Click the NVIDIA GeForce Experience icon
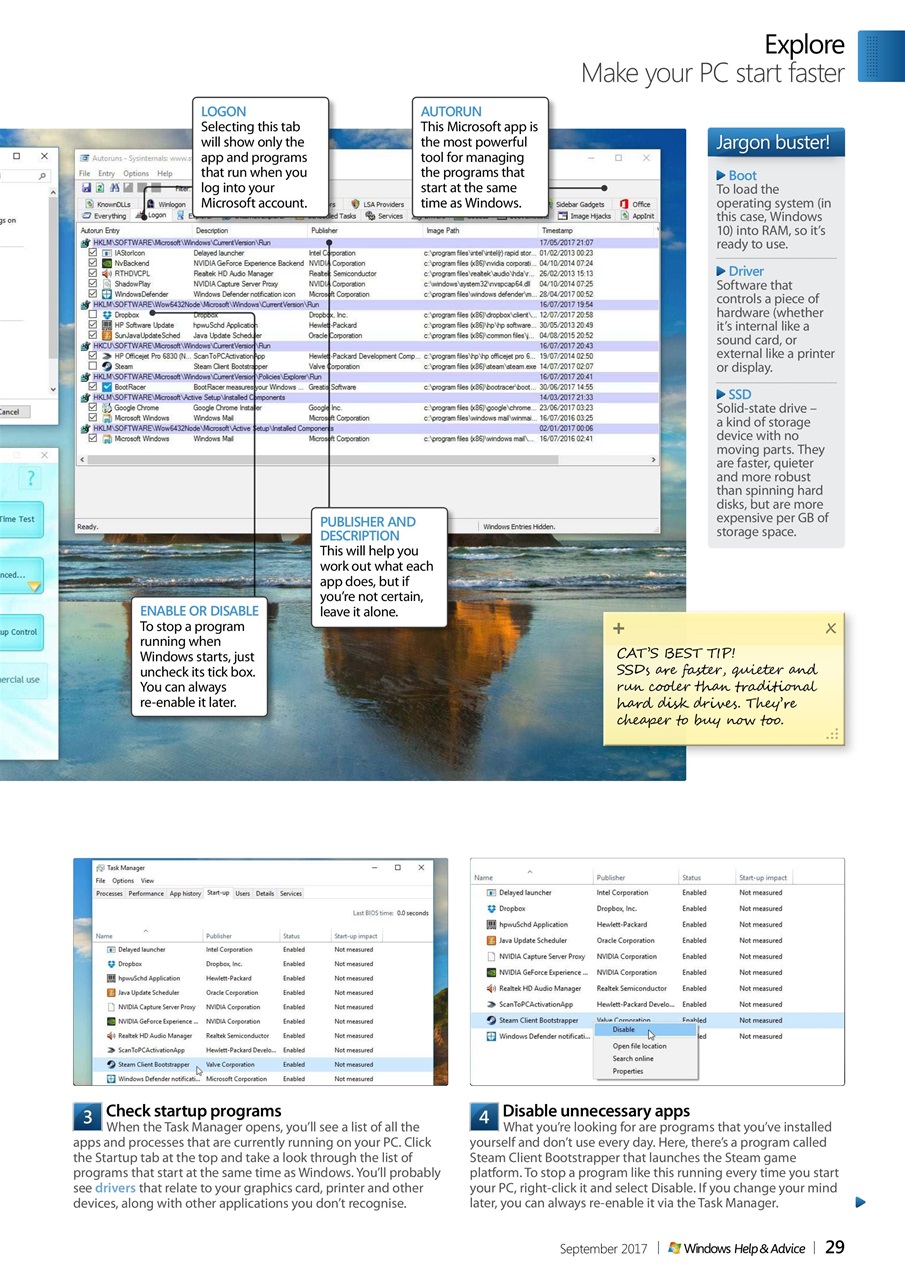Viewport: 905px width, 1280px height. [x=109, y=1021]
